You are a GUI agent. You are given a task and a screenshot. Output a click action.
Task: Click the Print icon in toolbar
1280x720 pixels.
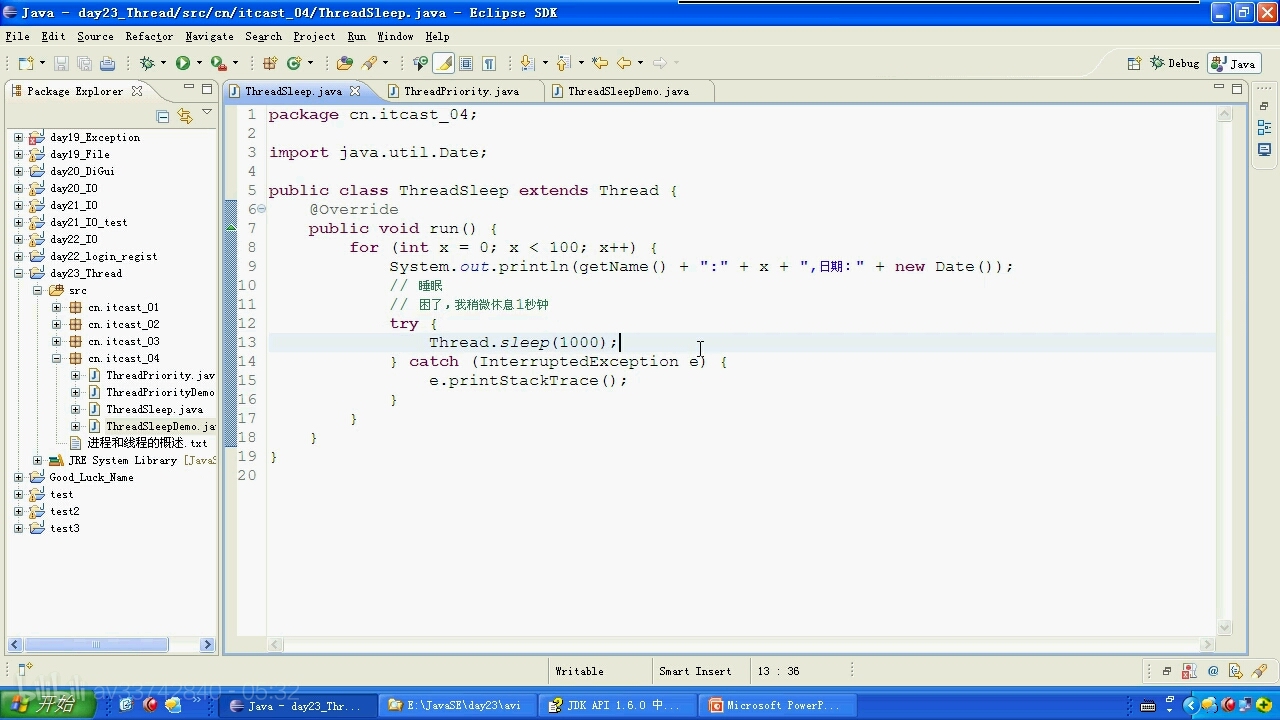point(108,63)
